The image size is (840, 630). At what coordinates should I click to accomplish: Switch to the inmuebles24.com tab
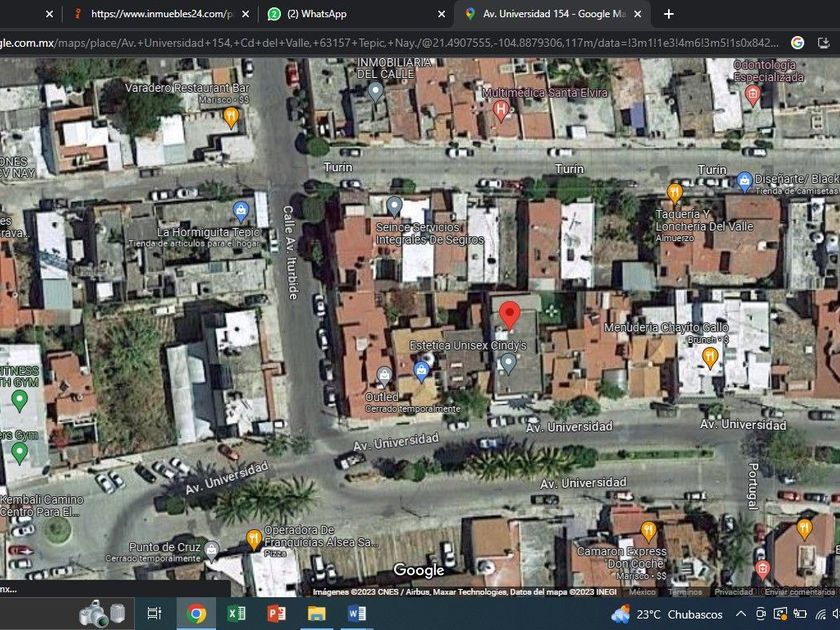[x=161, y=14]
